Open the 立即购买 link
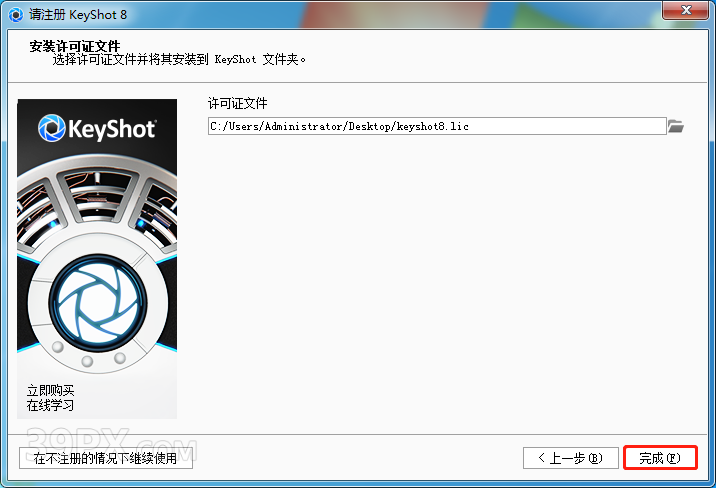The height and width of the screenshot is (488, 716). coord(51,390)
